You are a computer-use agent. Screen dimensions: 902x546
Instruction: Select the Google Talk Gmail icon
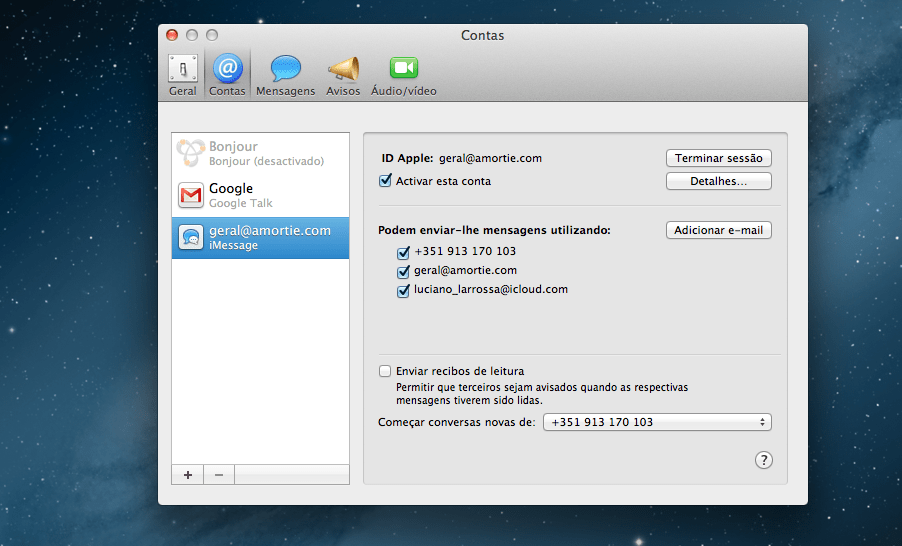click(x=190, y=195)
